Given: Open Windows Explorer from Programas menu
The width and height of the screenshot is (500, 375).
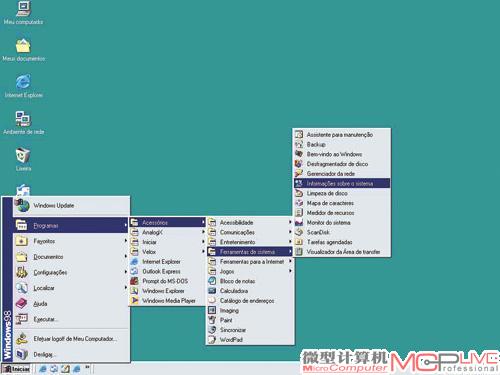Looking at the screenshot, I should coord(168,291).
